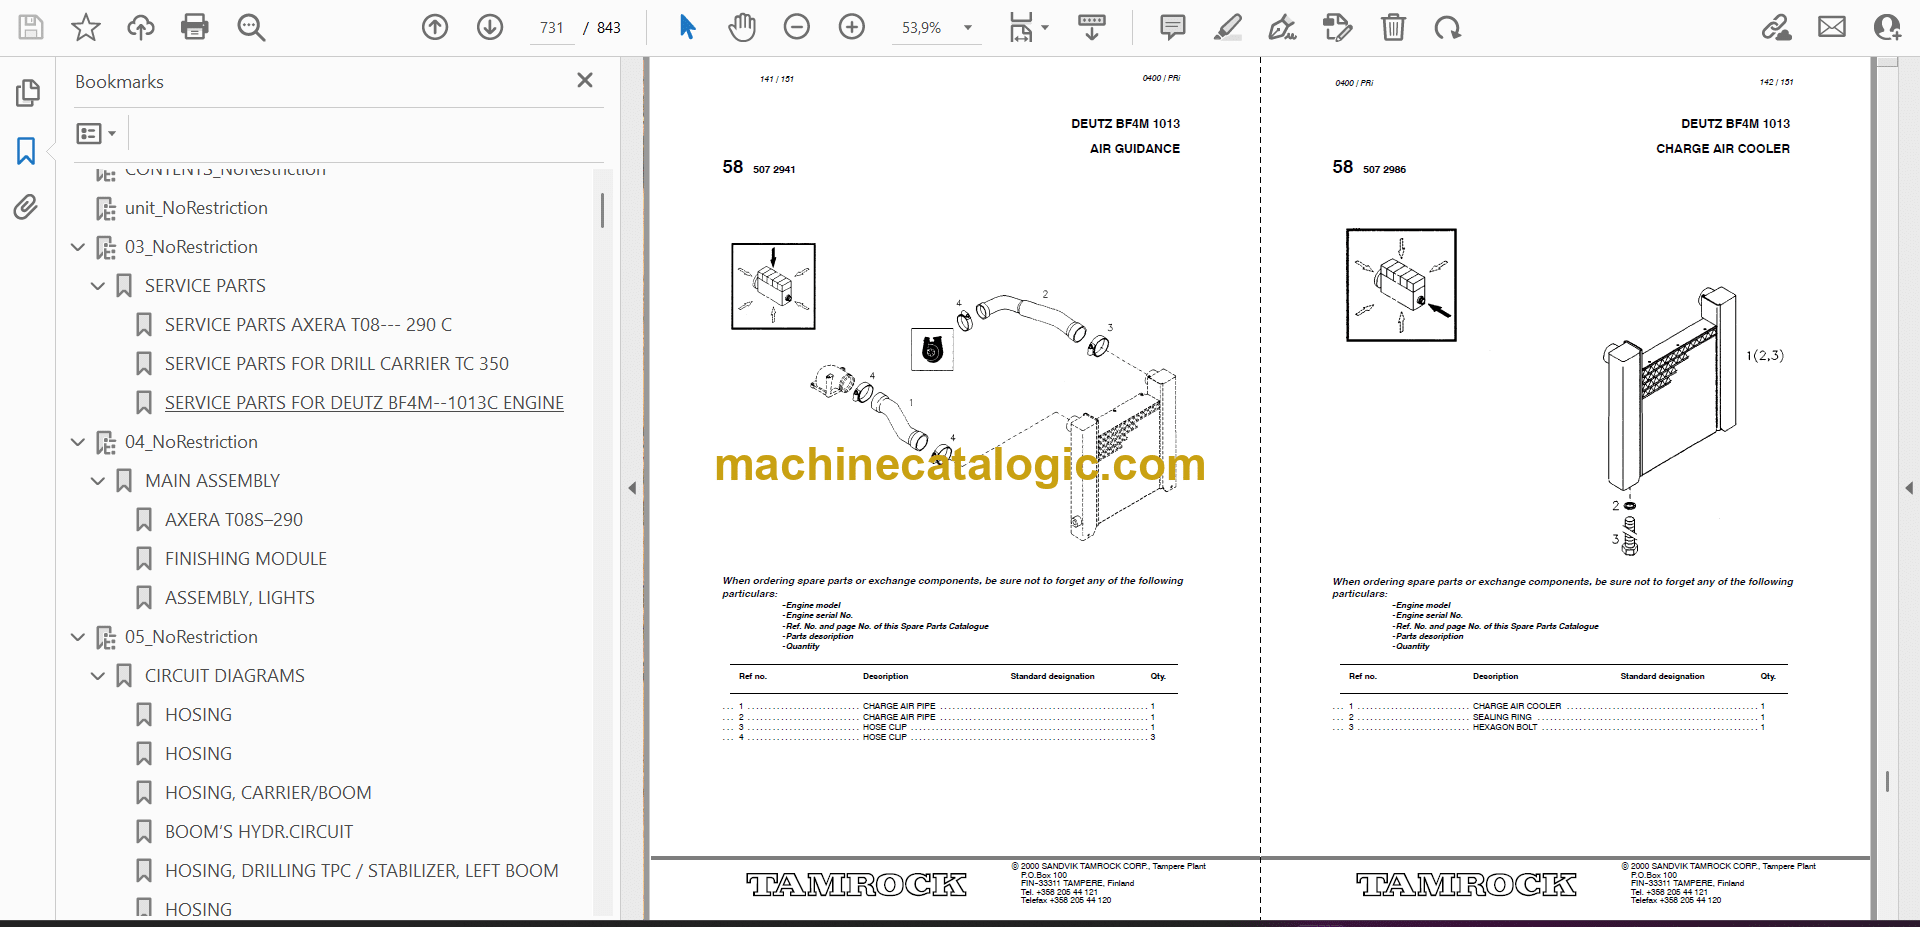Rotate the page view

pos(1447,27)
